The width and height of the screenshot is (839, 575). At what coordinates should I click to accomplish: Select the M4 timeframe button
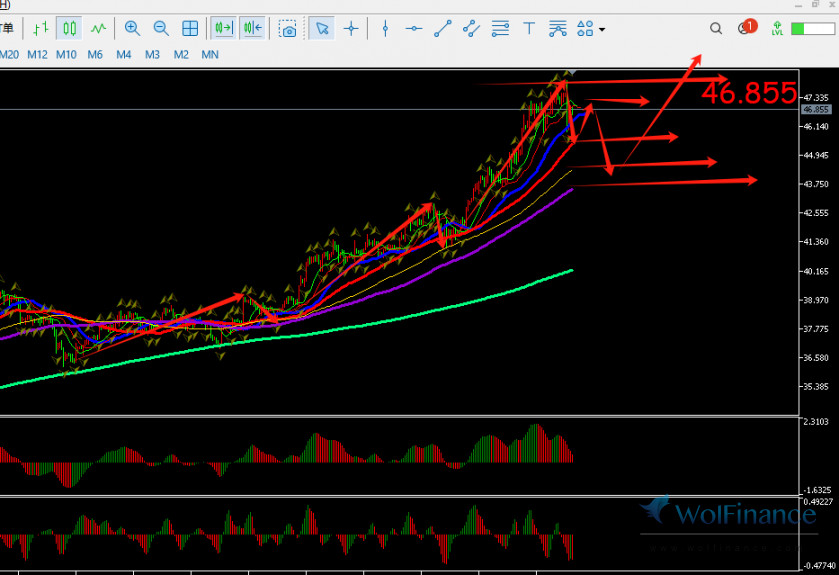[x=124, y=54]
